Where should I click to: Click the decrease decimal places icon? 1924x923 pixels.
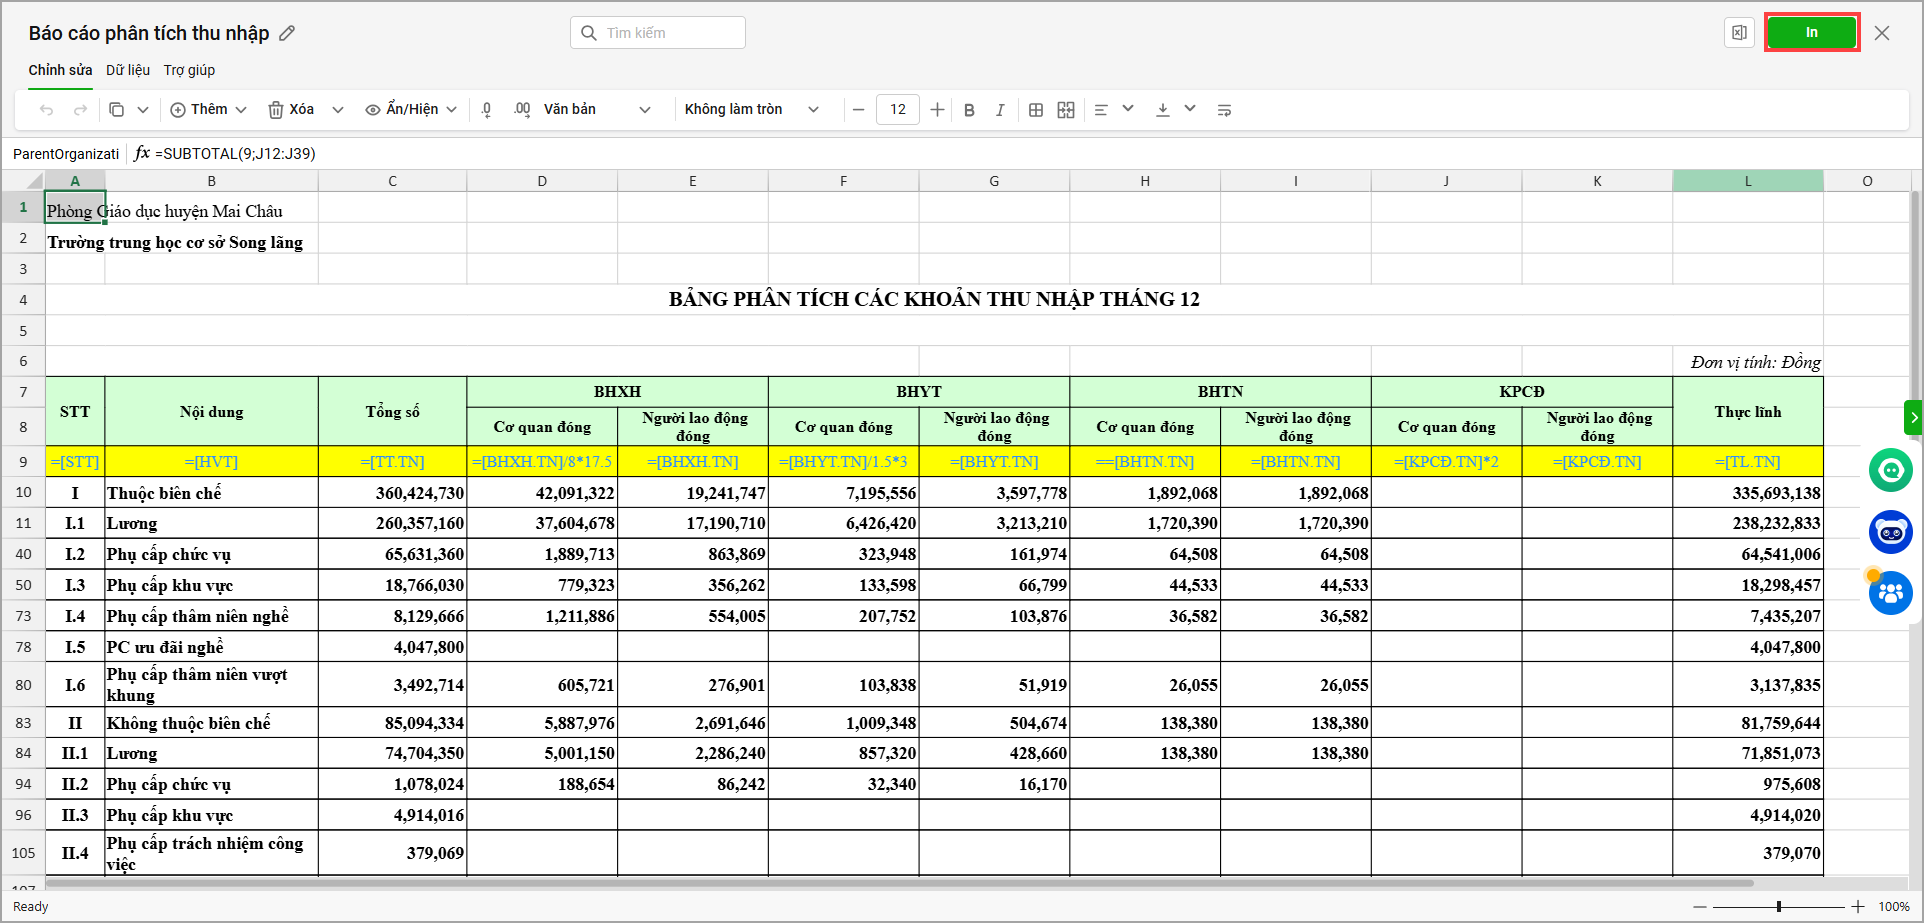point(487,110)
